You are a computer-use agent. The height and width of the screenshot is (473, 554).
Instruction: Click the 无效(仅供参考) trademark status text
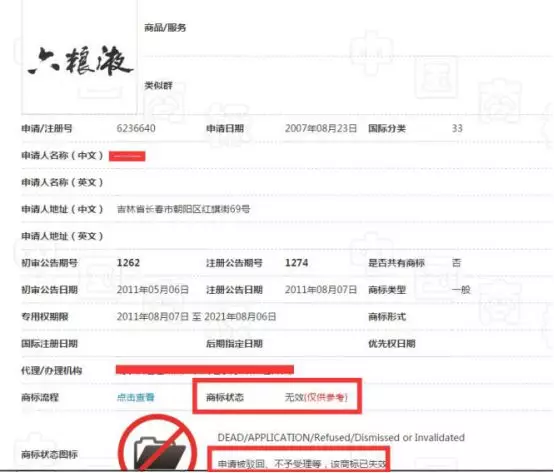pyautogui.click(x=316, y=397)
